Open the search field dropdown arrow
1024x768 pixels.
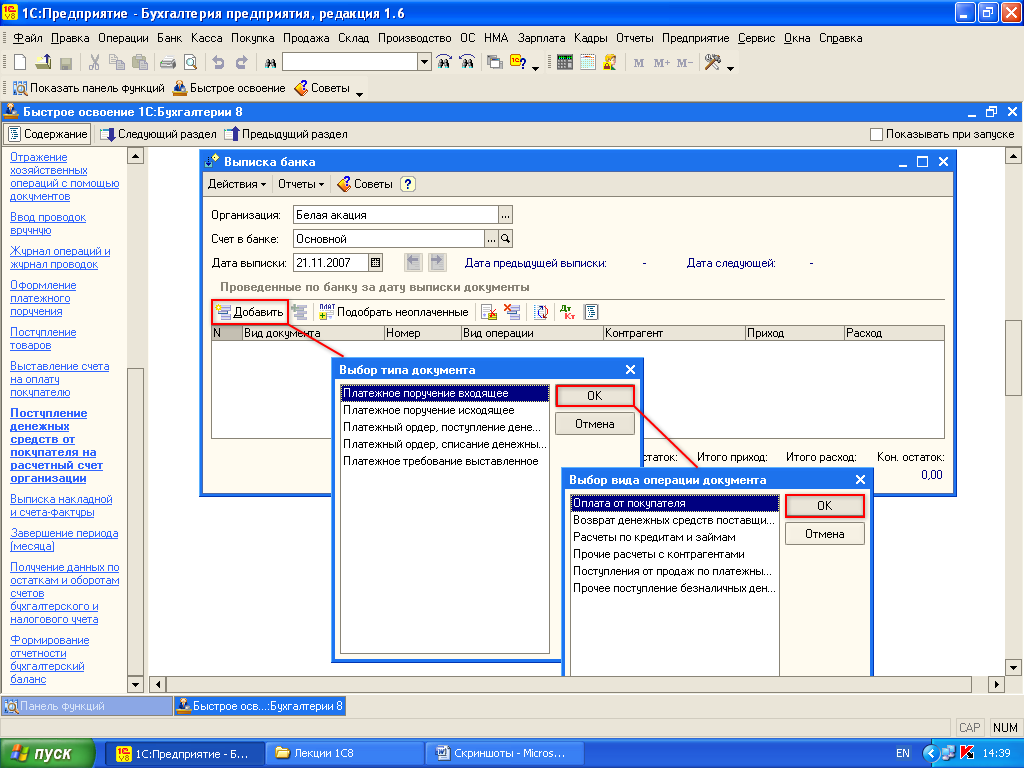click(424, 63)
